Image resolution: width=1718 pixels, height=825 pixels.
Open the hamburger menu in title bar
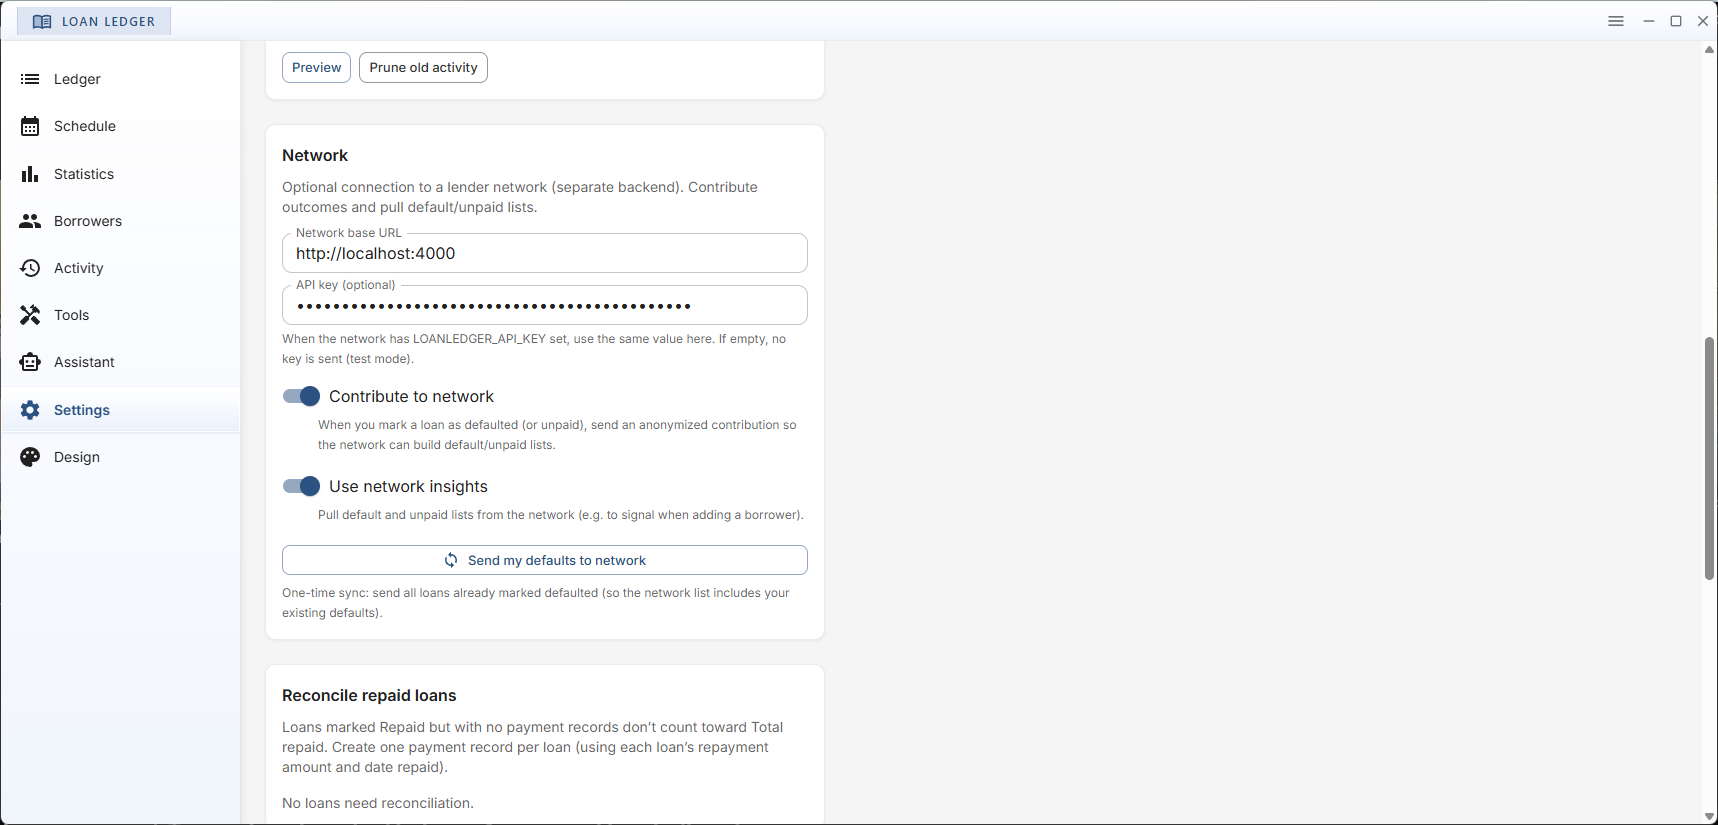click(1616, 21)
